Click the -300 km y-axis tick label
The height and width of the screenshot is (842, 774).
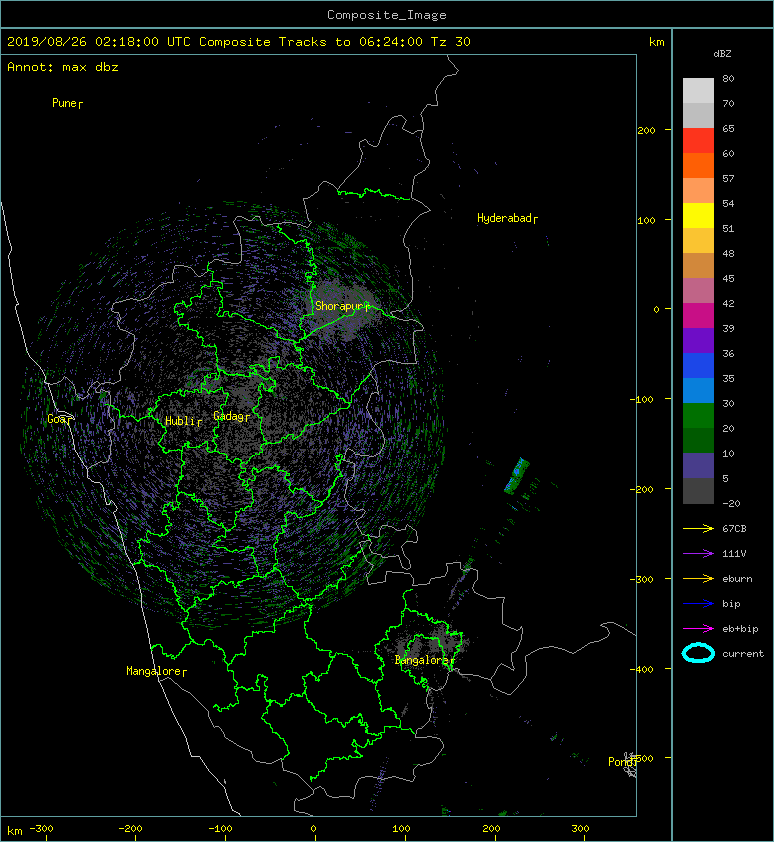pyautogui.click(x=641, y=579)
